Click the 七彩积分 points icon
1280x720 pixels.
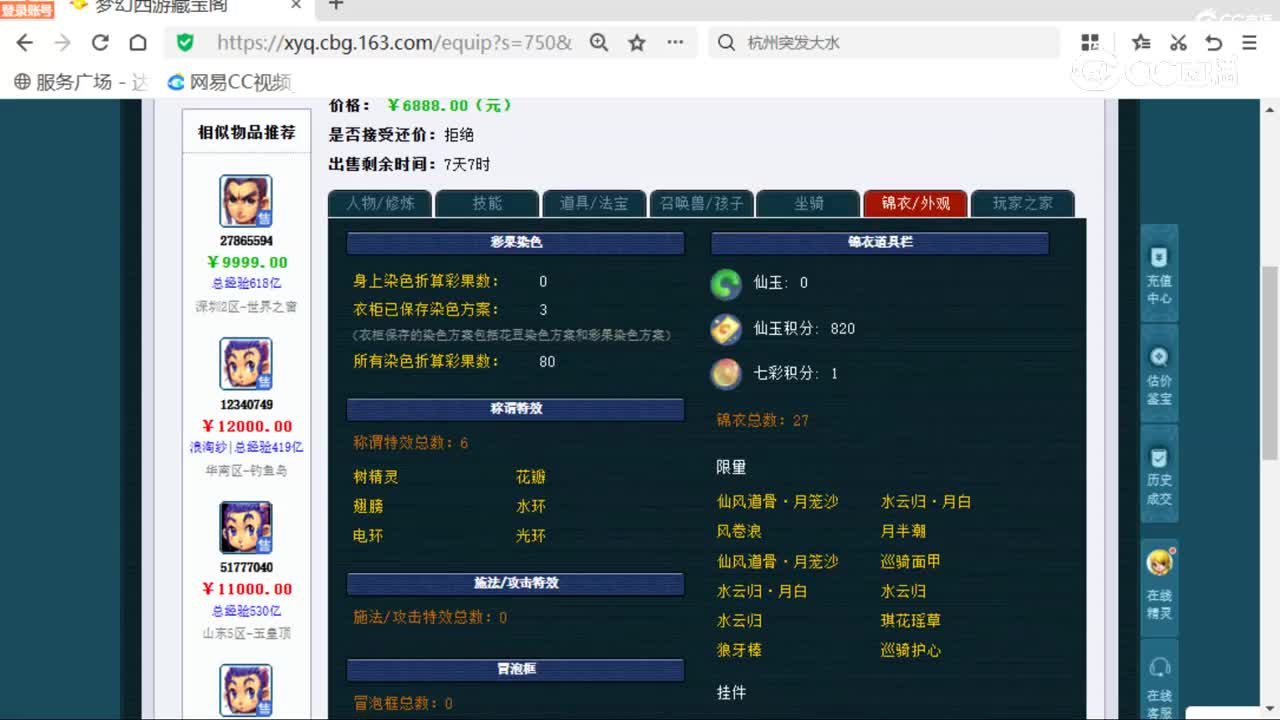pos(725,374)
